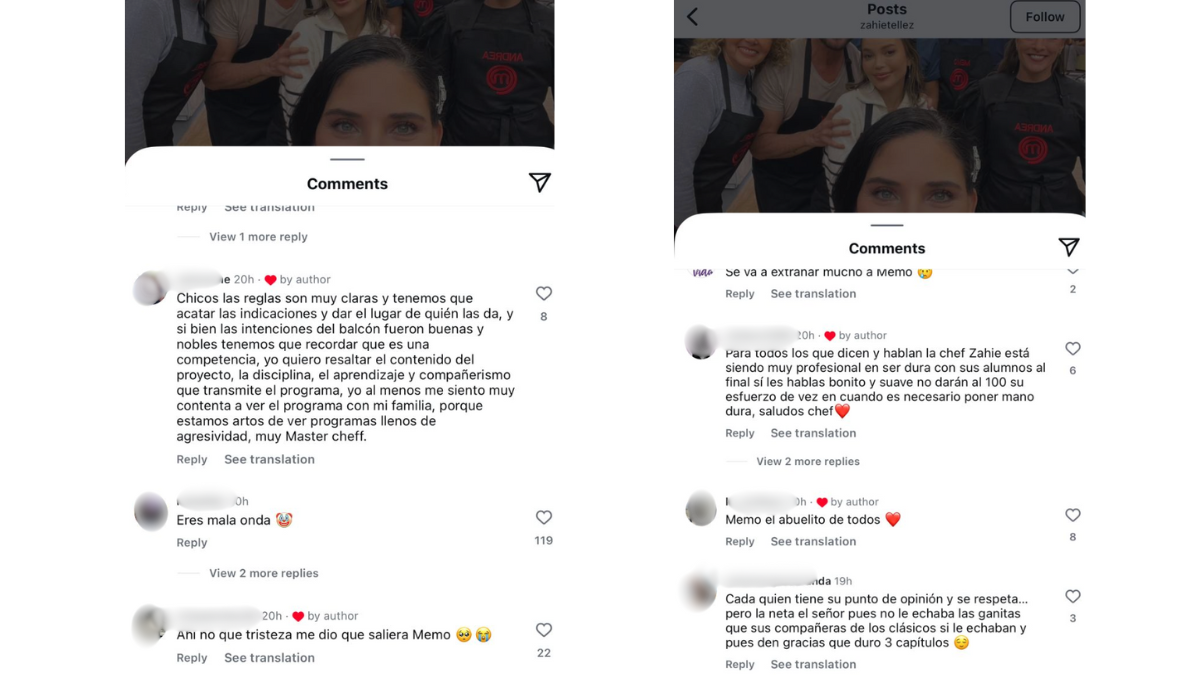See translation of 'Memo el abuelito de todos'
The width and height of the screenshot is (1200, 675).
(x=813, y=541)
